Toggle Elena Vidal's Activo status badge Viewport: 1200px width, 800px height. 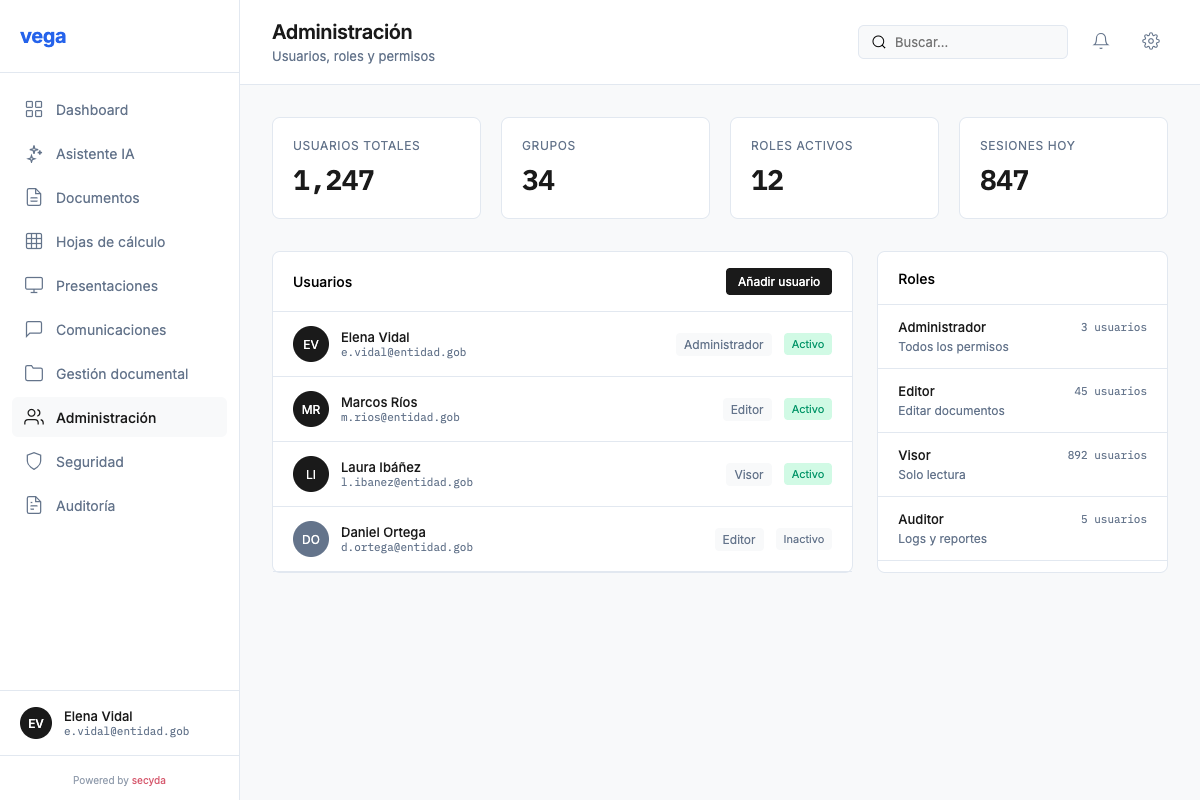(807, 344)
